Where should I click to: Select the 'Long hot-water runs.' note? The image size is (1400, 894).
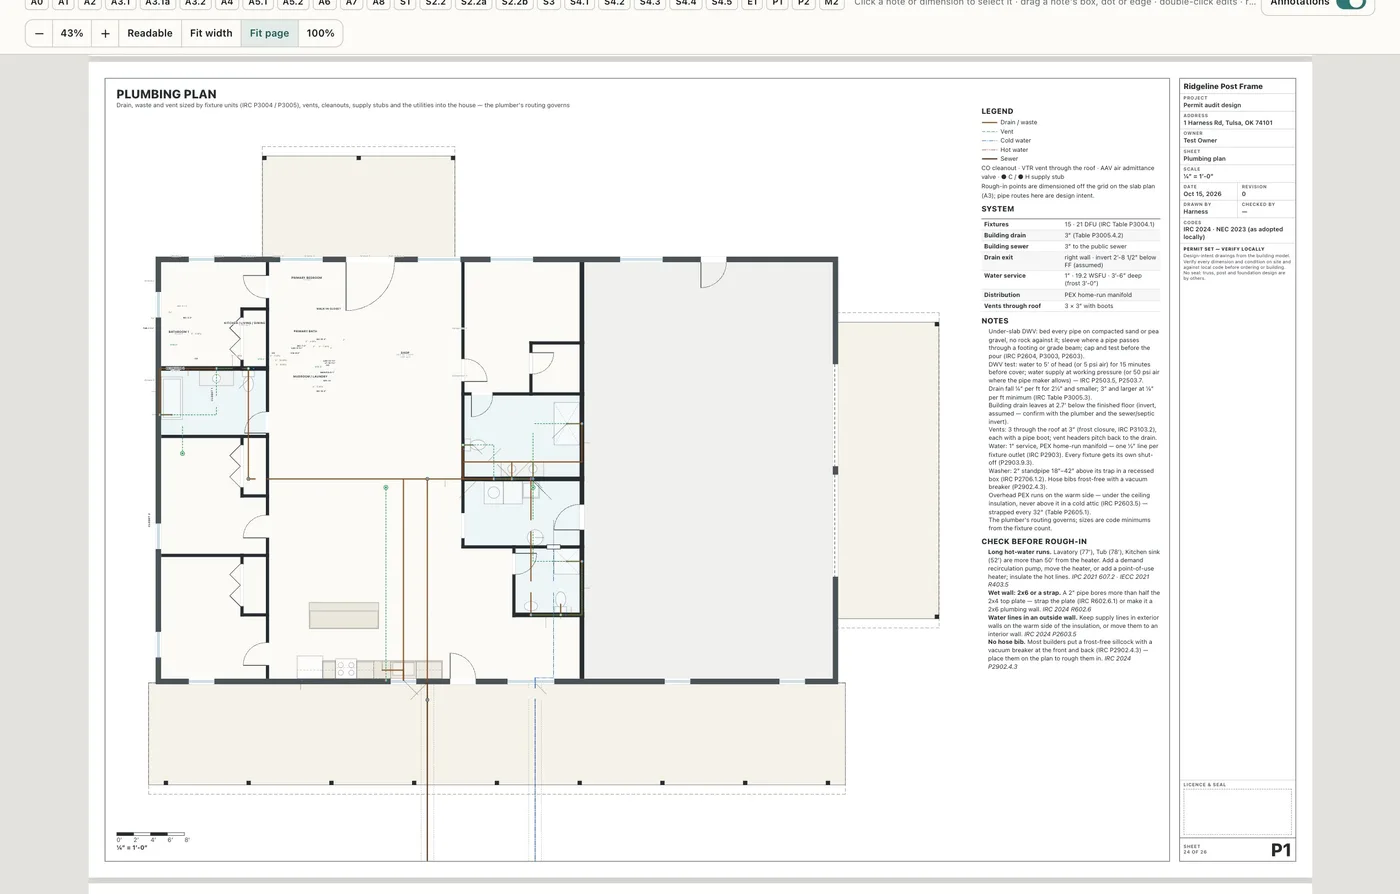click(1074, 568)
